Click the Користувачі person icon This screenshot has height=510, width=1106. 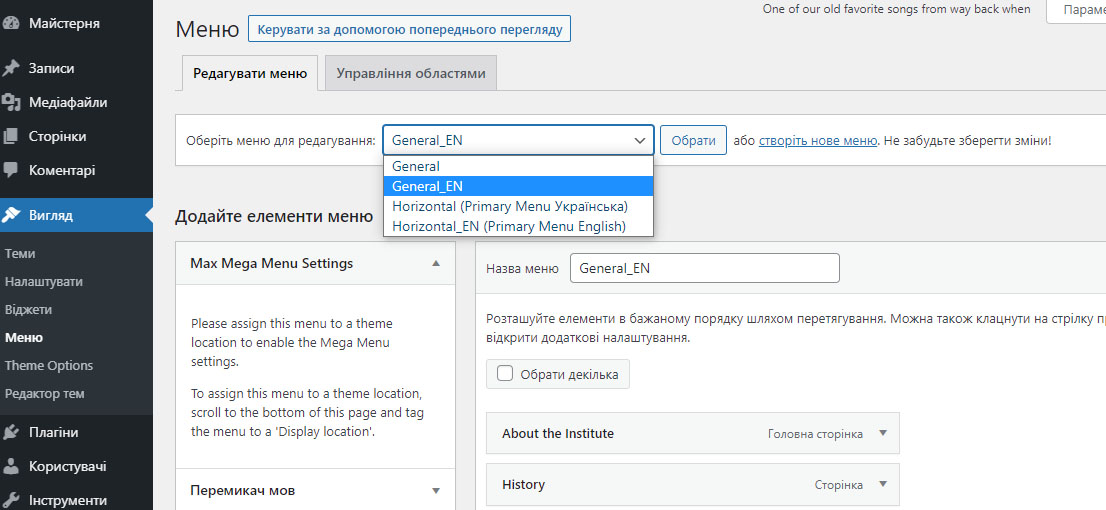coord(11,466)
